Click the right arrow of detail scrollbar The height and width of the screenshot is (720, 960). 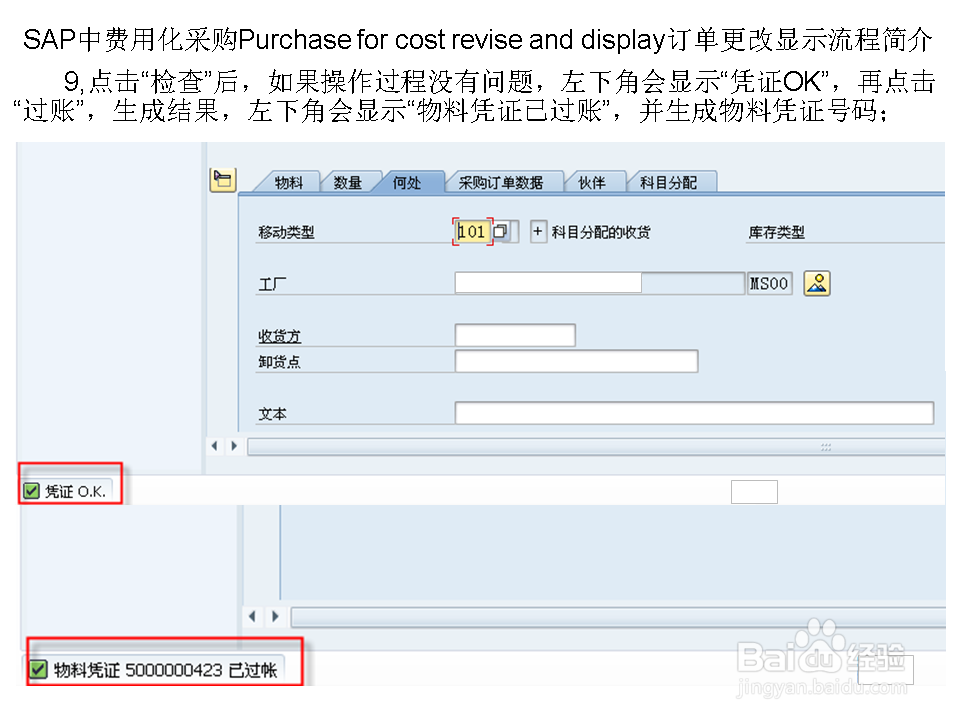point(234,446)
